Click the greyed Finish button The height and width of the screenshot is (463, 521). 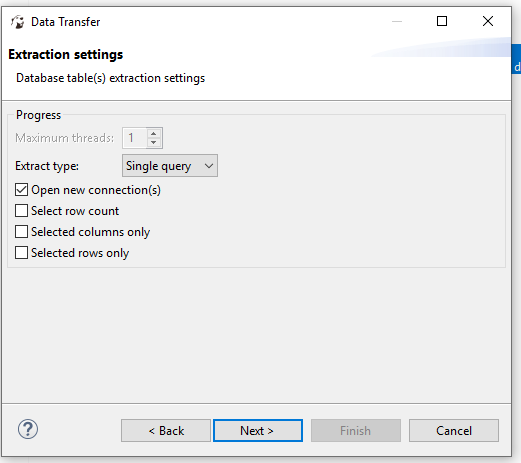coord(356,430)
